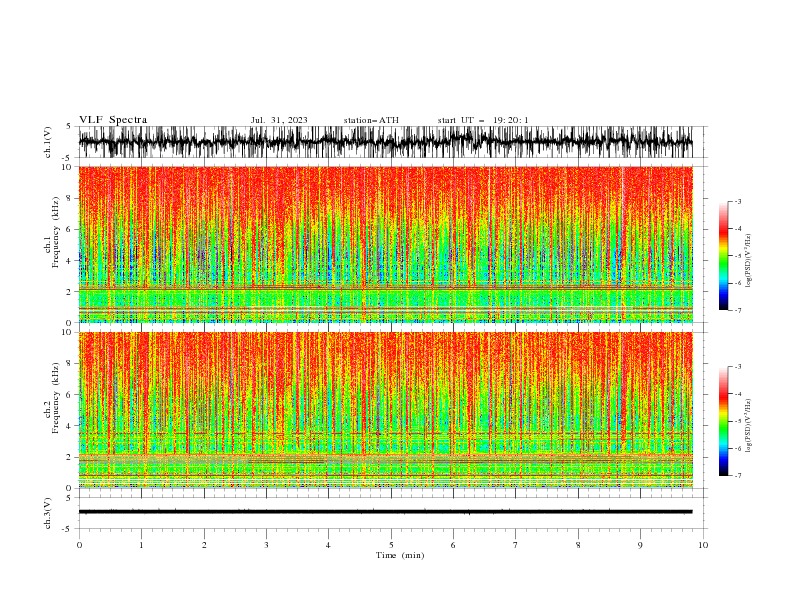Click the ch.2 color bar log(PSD) unit label
Screen dimensions: 792x612
coord(749,426)
